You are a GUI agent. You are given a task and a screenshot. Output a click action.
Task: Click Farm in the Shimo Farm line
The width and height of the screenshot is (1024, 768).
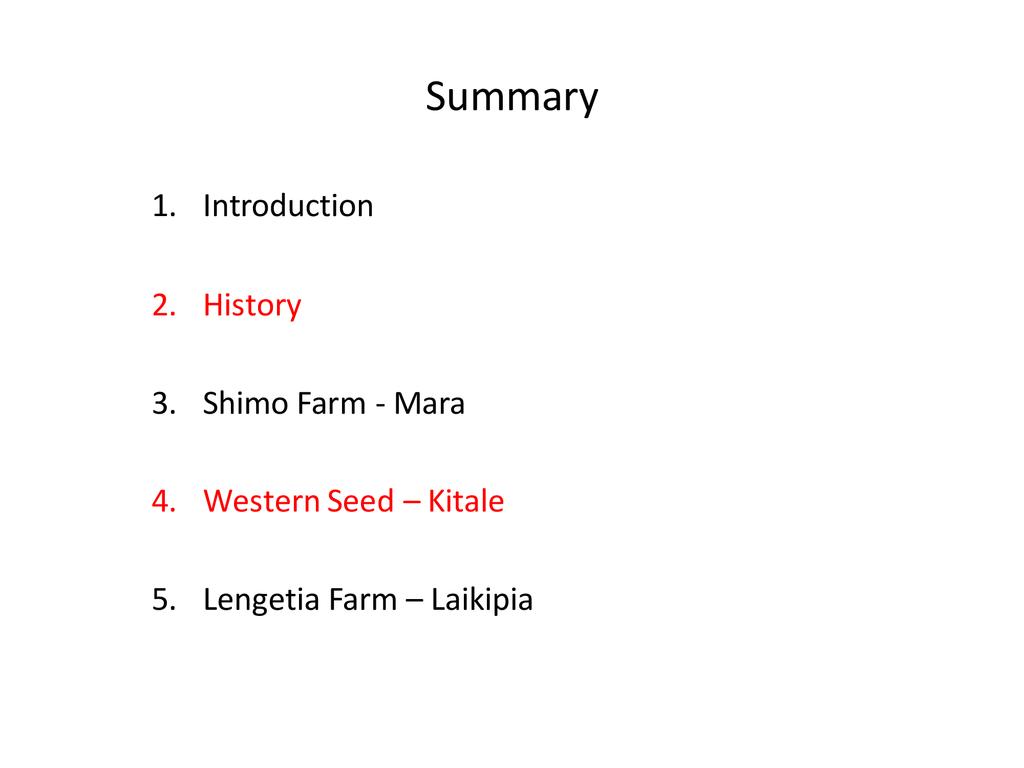pos(330,404)
